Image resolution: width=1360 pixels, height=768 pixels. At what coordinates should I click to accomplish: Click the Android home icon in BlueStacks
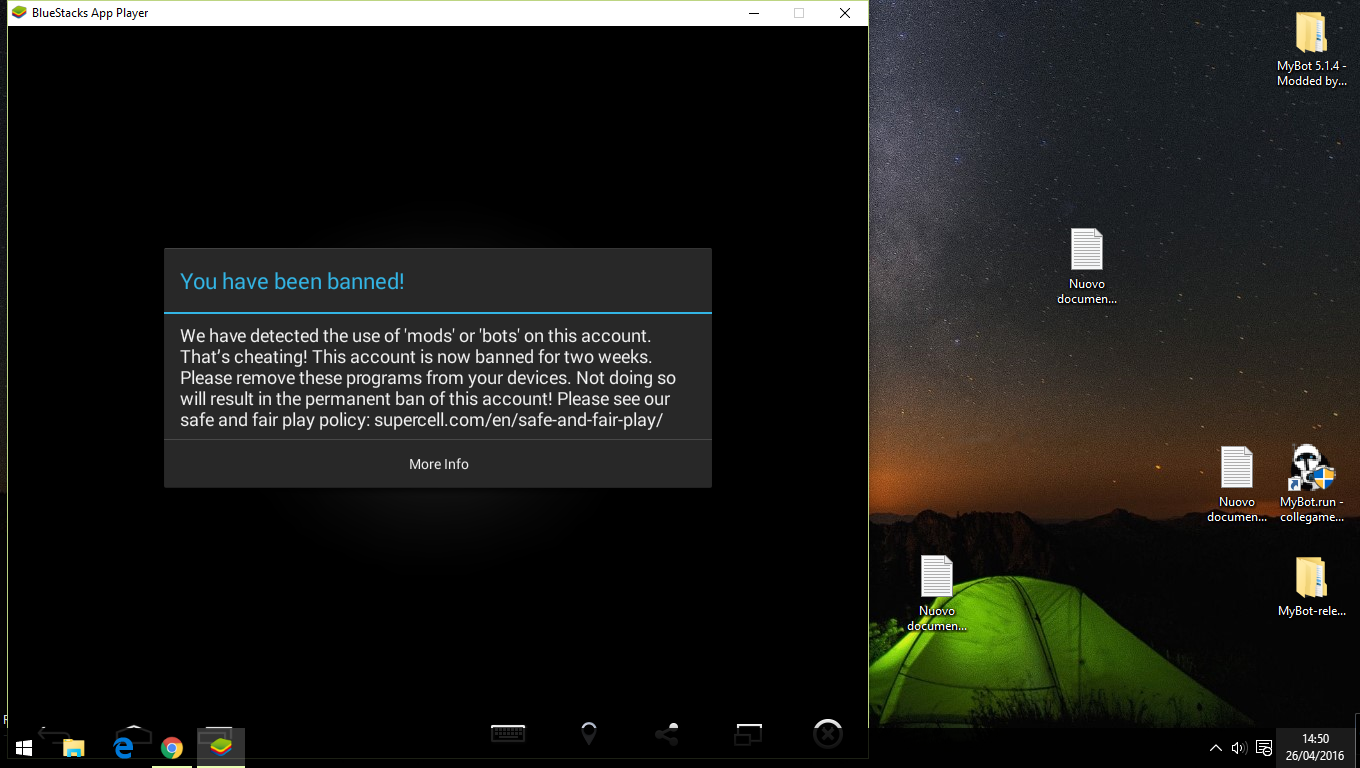[134, 733]
